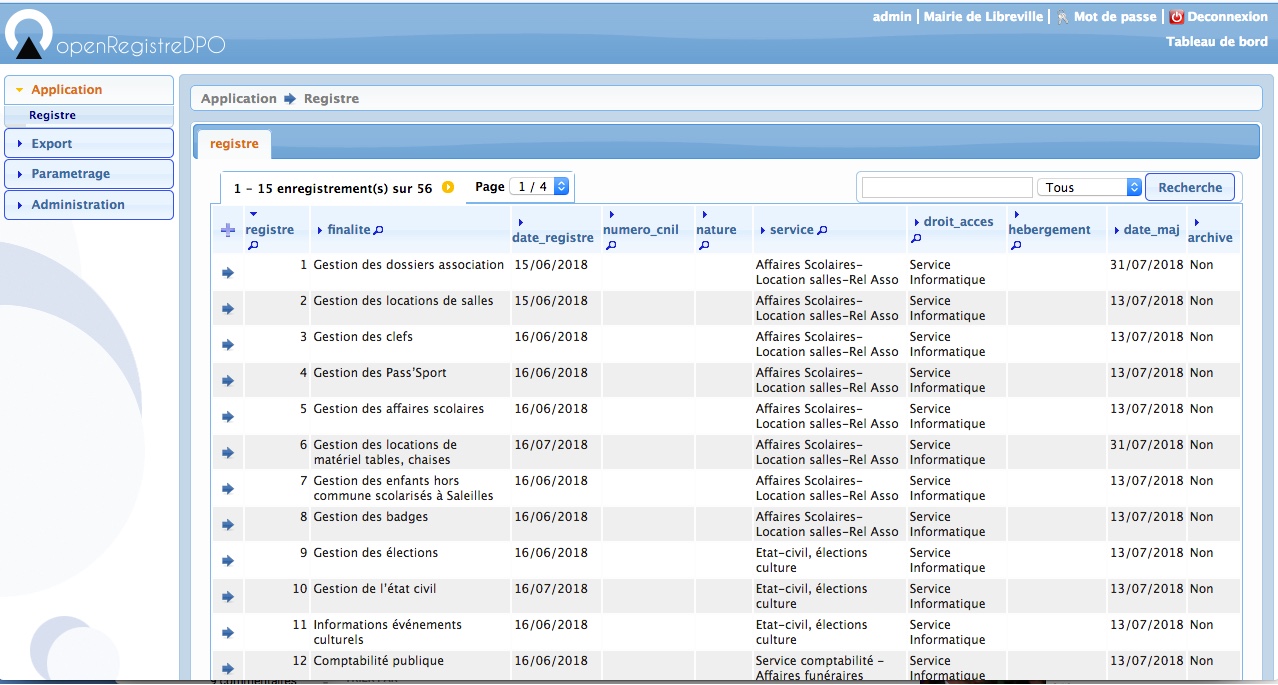1278x685 pixels.
Task: Click the magnifier icon in the registre column
Action: pyautogui.click(x=253, y=245)
